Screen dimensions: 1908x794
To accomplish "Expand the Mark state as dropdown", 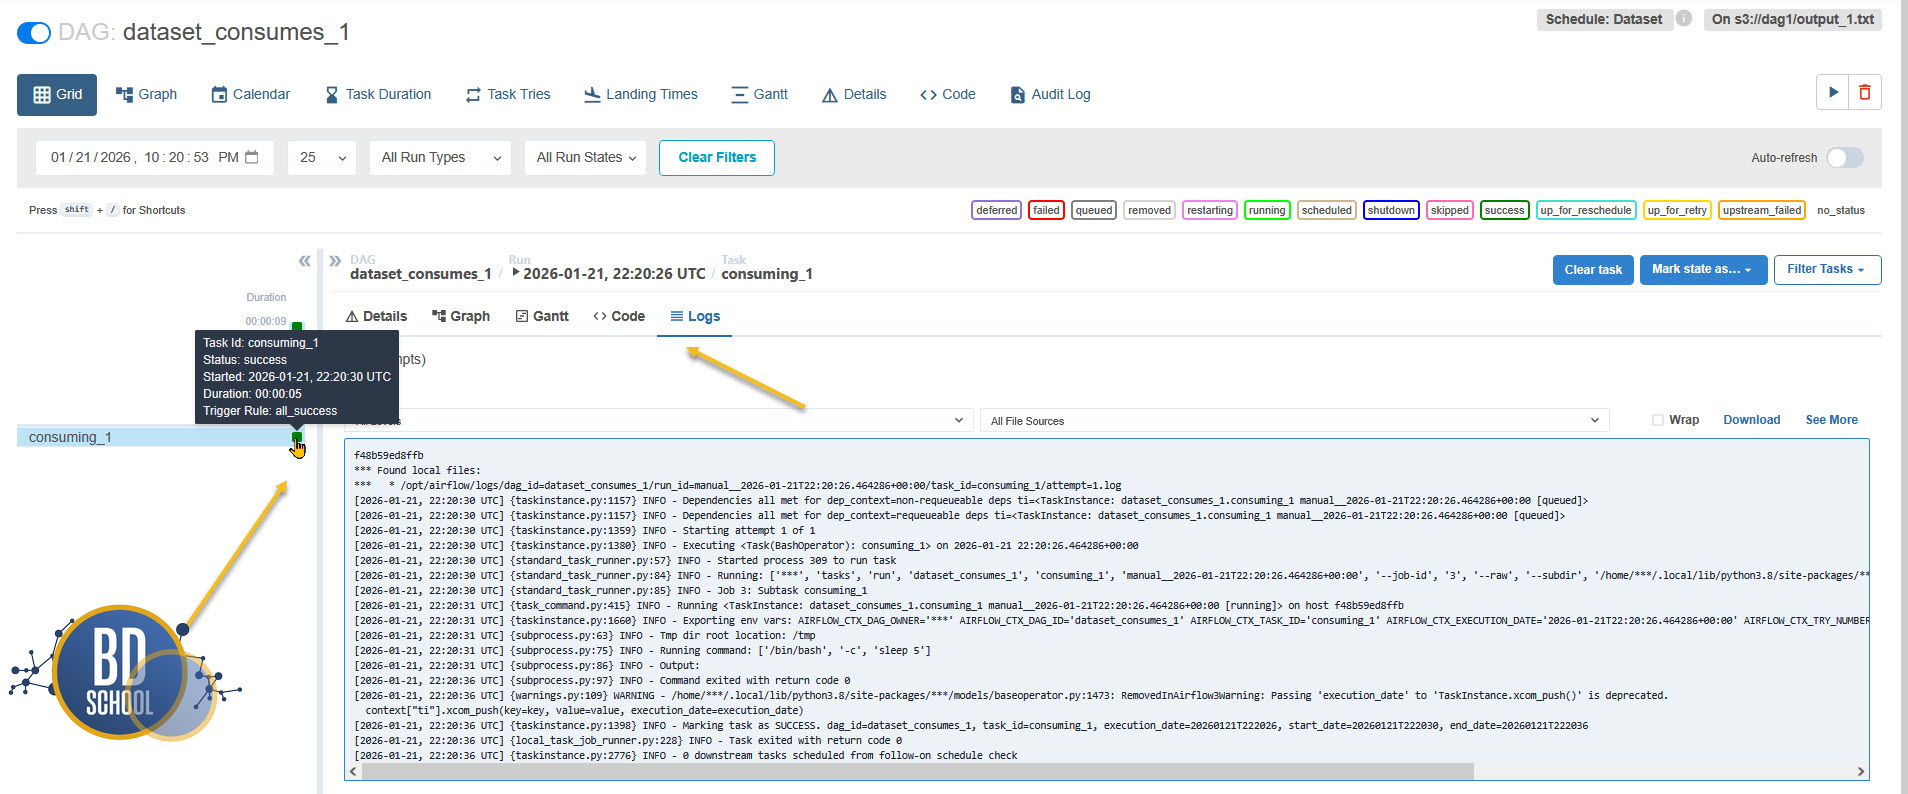I will pos(1702,270).
